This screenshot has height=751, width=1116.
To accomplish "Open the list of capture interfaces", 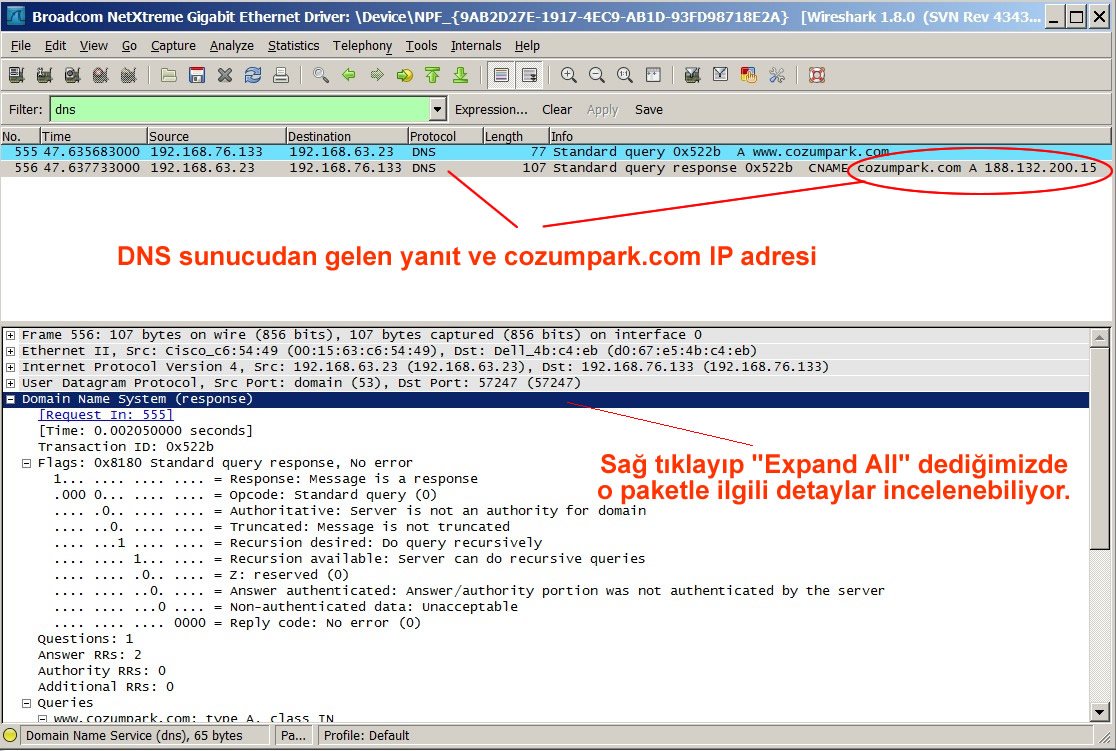I will coord(16,75).
